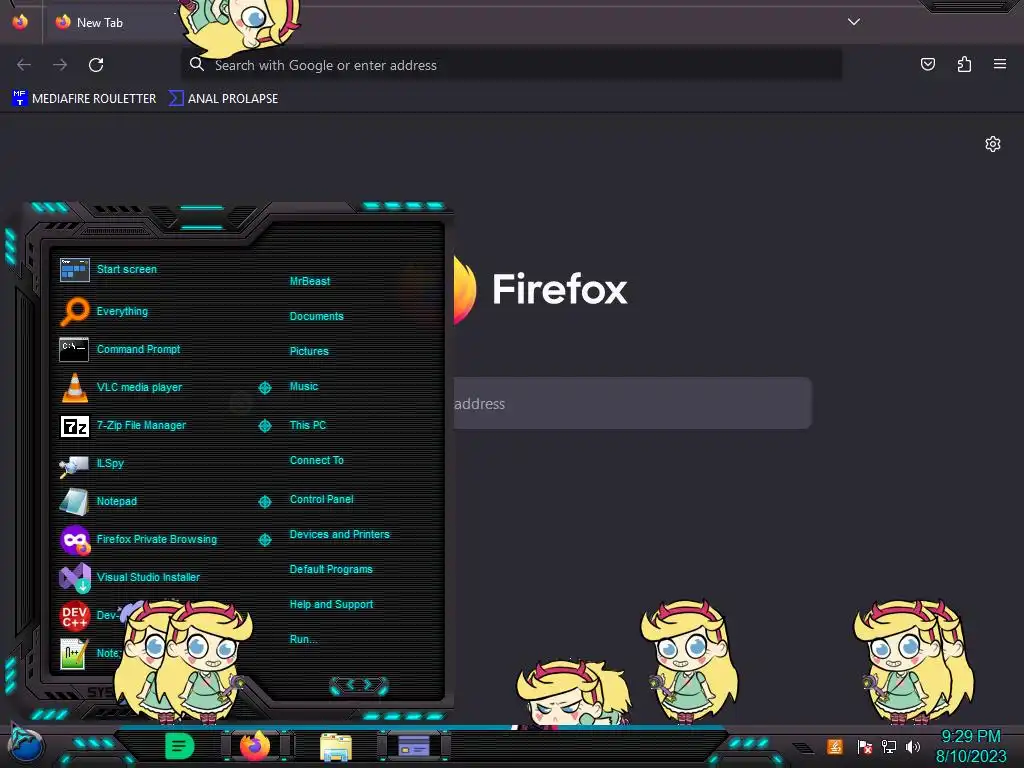Click the Start orb button on taskbar
The image size is (1024, 768).
click(x=26, y=746)
